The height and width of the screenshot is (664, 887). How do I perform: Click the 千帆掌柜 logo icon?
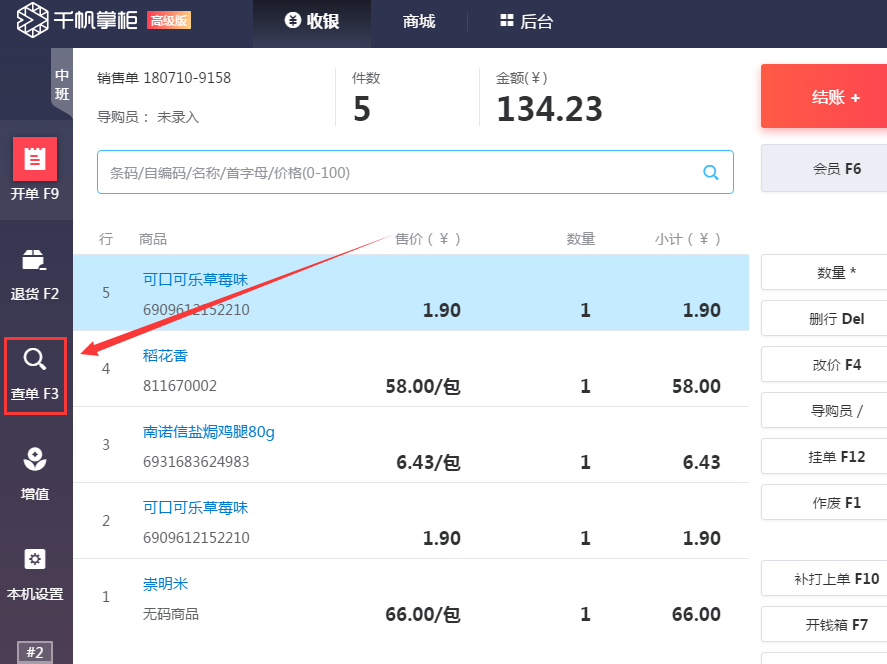(x=30, y=21)
